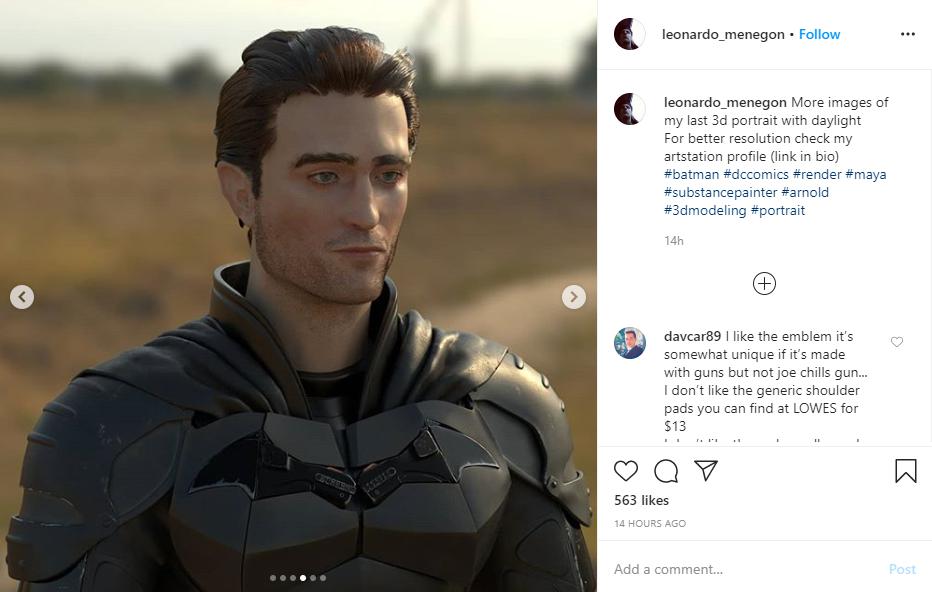Visit davcar89's profile via username
Image resolution: width=932 pixels, height=592 pixels.
click(x=692, y=336)
